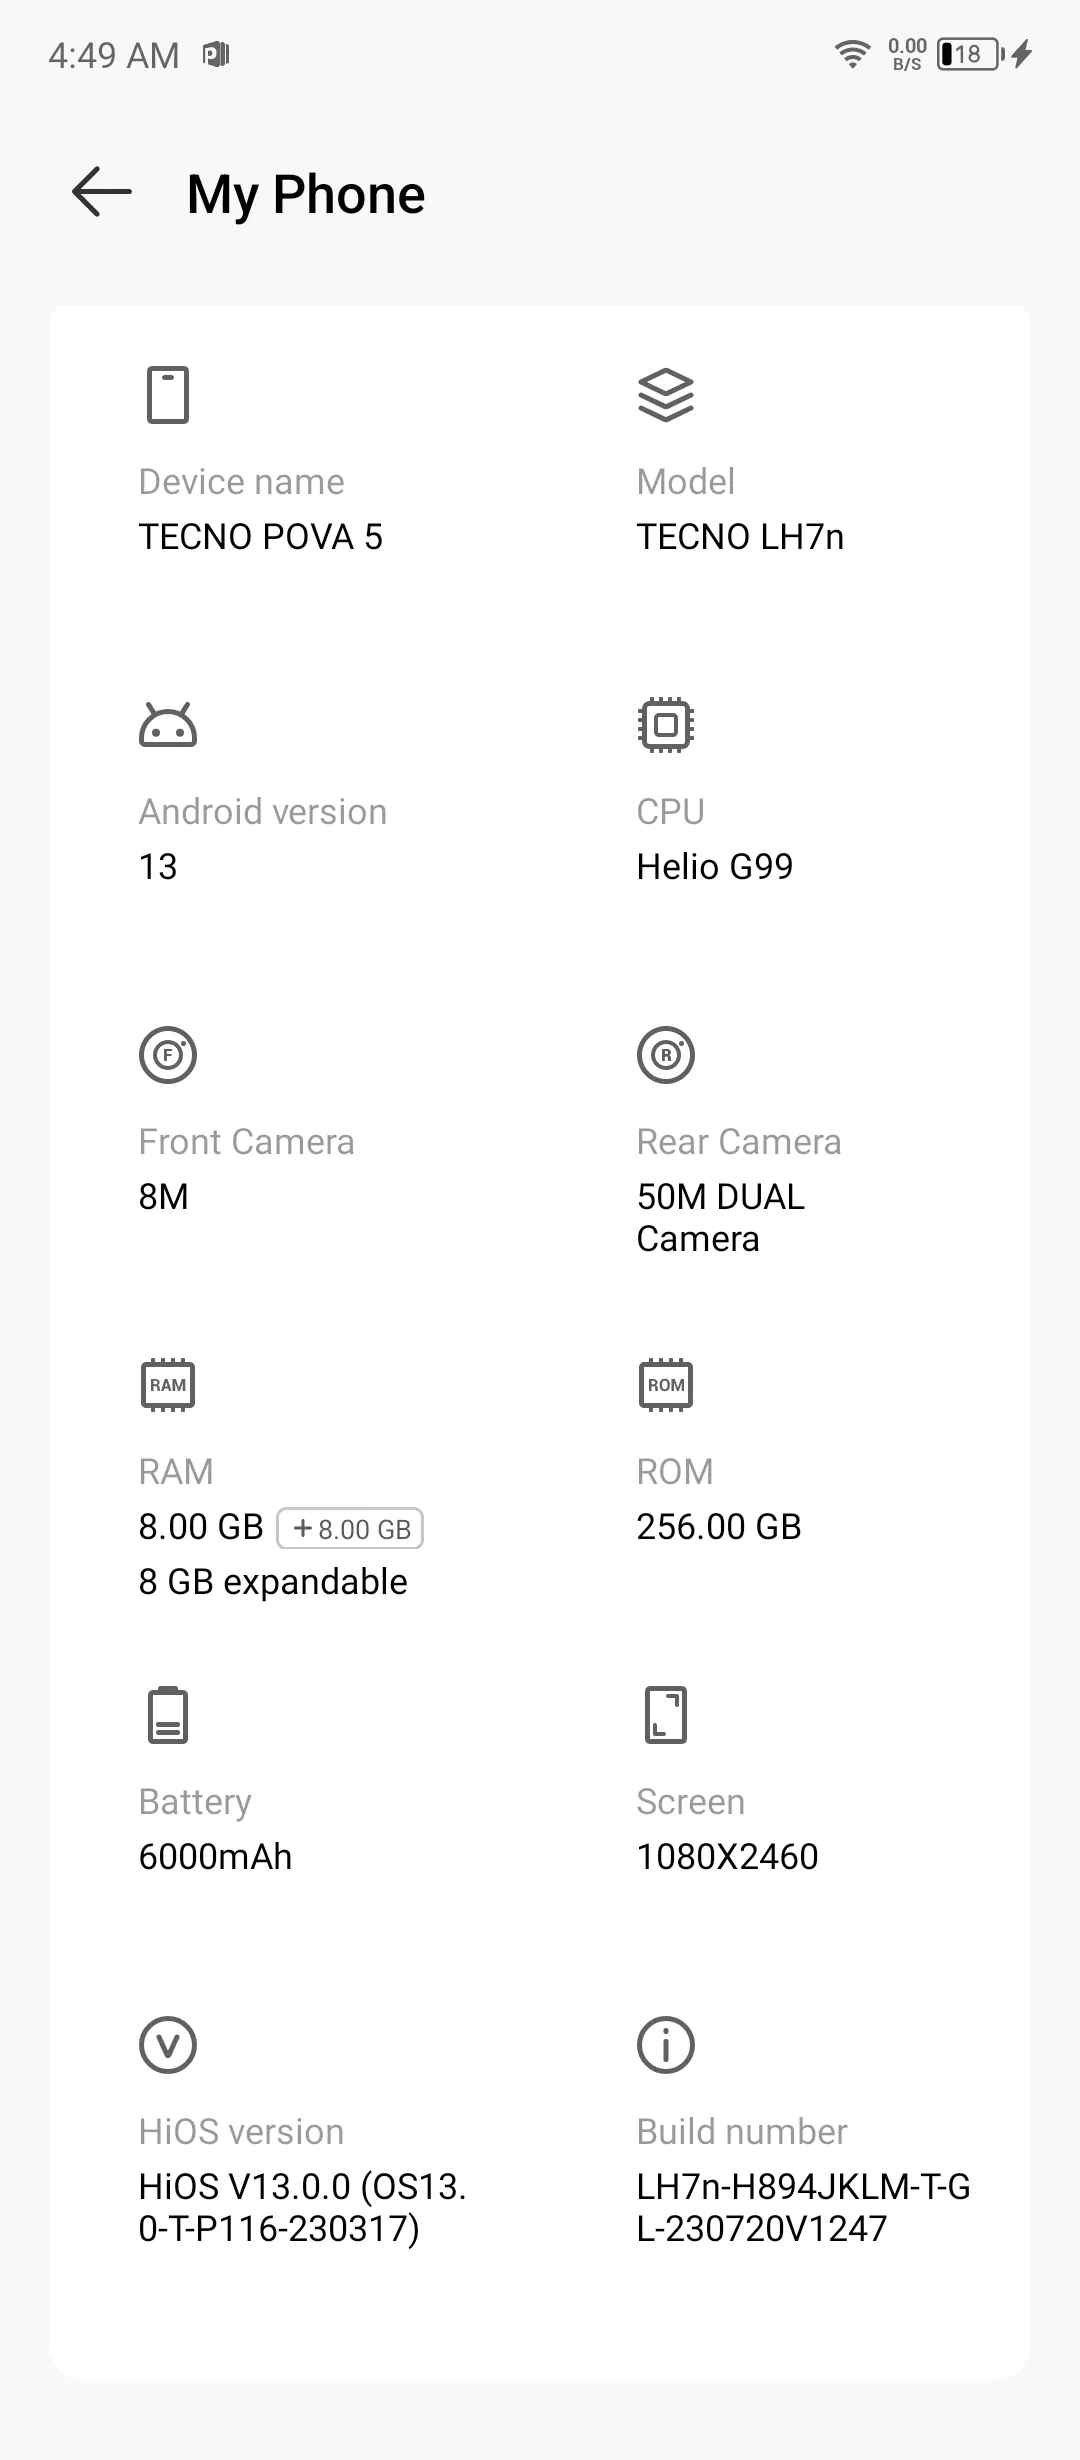Viewport: 1080px width, 2460px height.
Task: Tap the Build number info icon
Action: pyautogui.click(x=666, y=2045)
